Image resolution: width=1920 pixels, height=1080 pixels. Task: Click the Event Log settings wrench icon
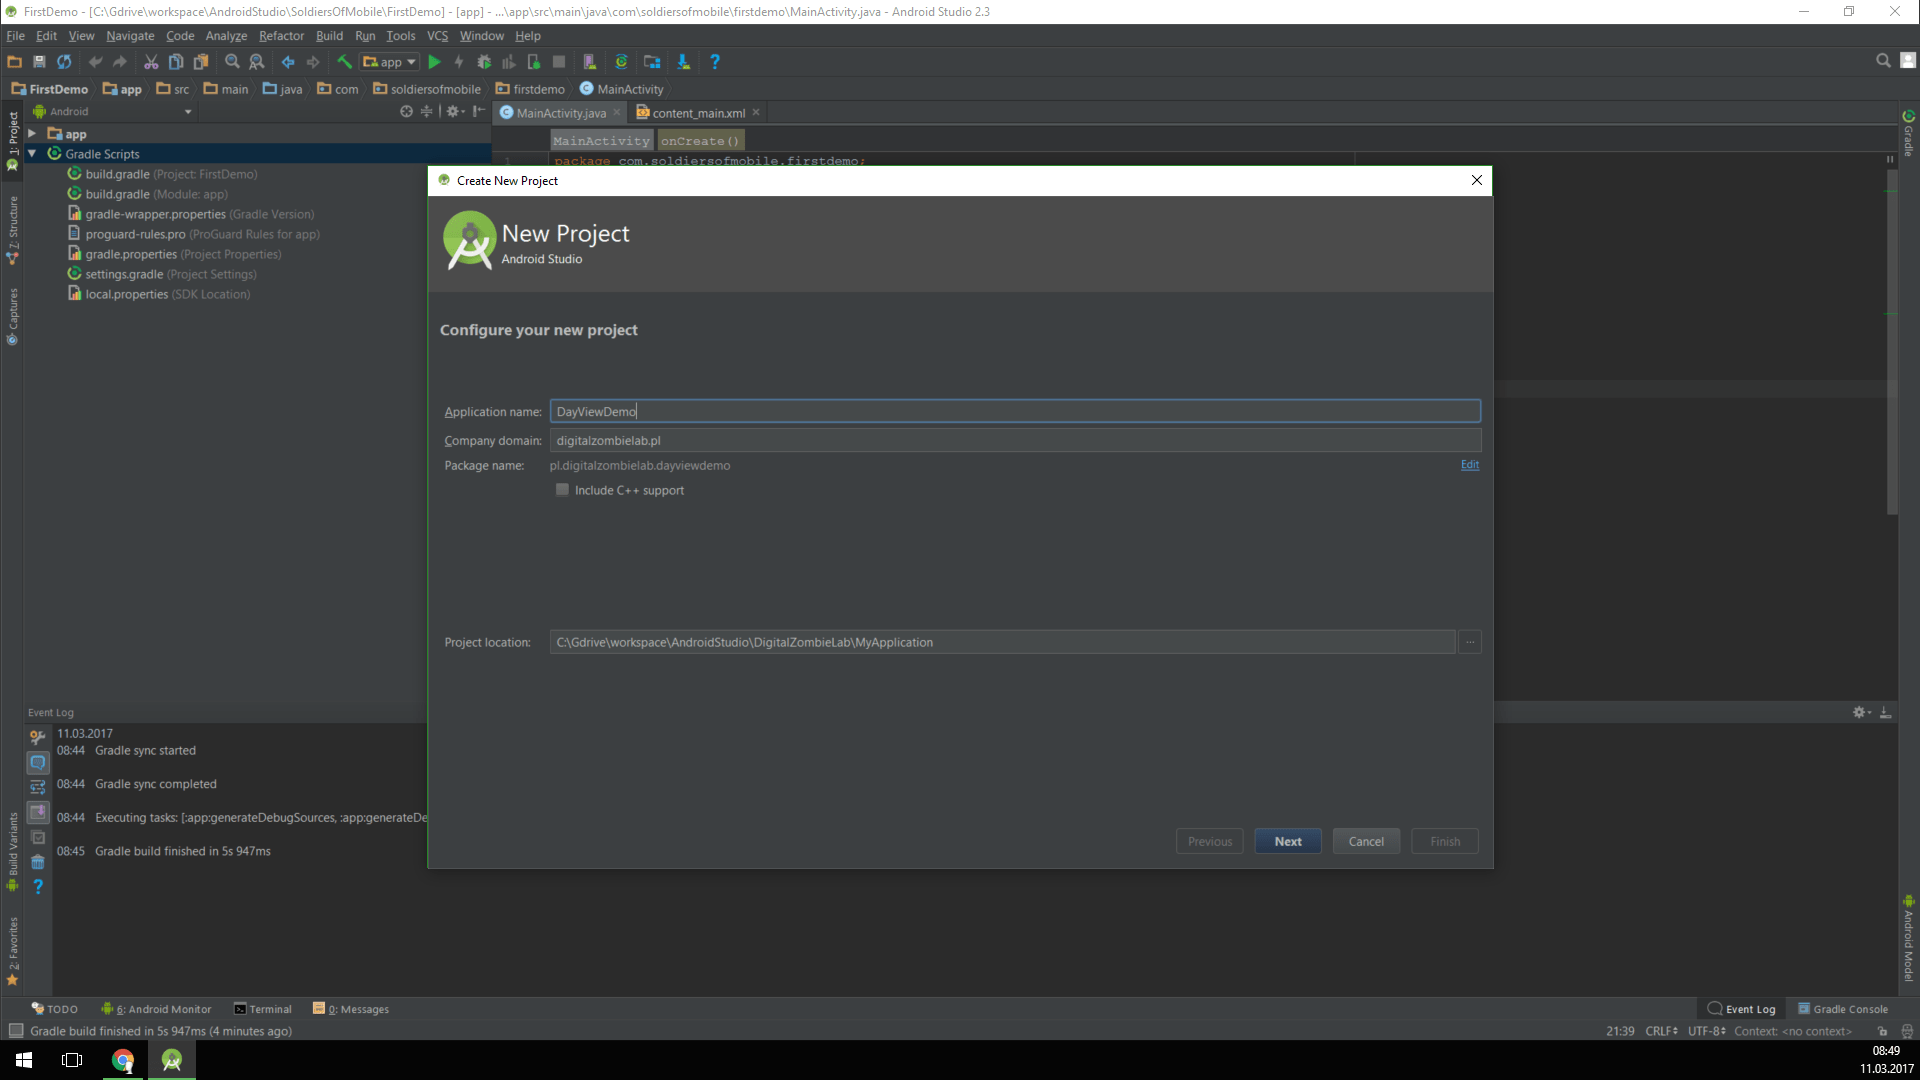tap(37, 737)
